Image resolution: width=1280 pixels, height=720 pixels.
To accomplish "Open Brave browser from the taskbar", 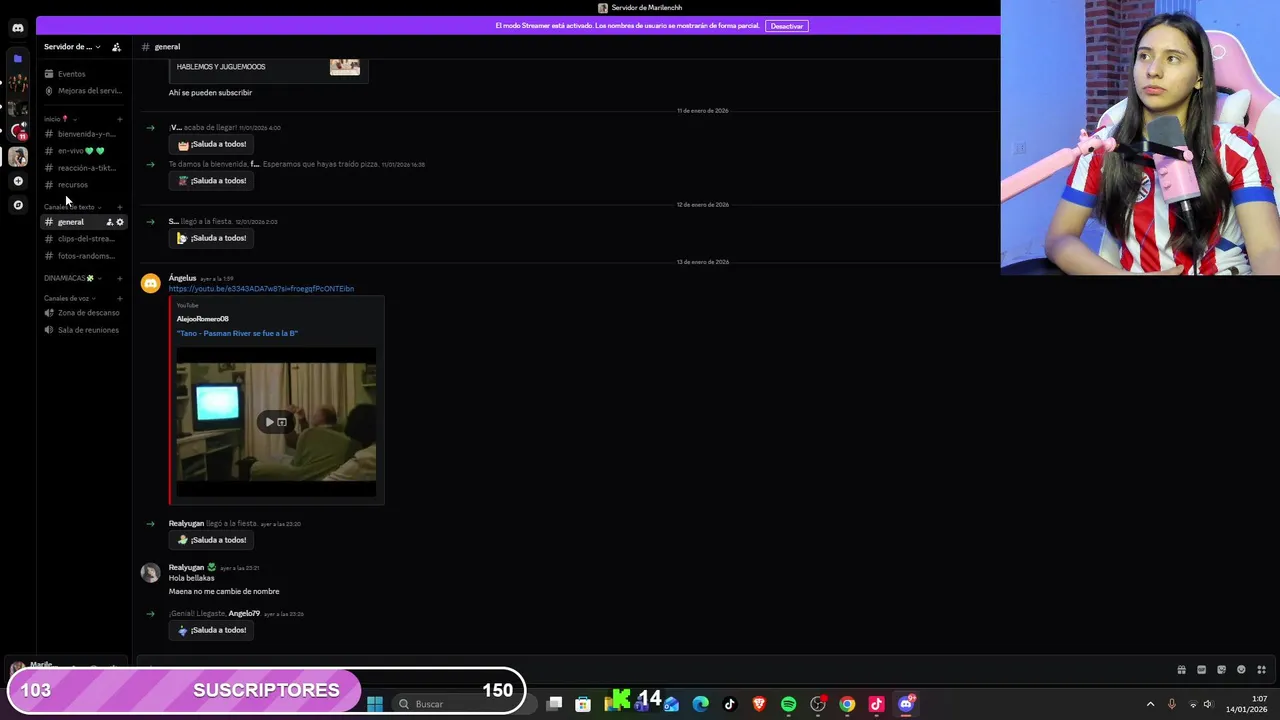I will (759, 704).
